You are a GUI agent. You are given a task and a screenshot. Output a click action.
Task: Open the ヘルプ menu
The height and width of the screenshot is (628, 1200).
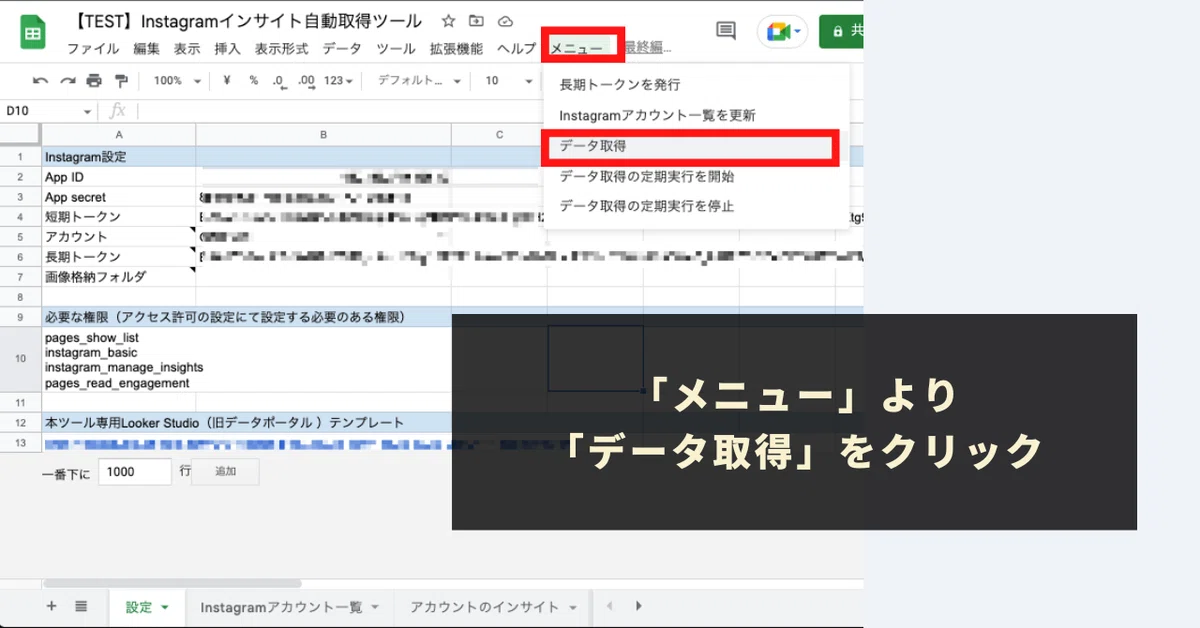click(x=516, y=48)
